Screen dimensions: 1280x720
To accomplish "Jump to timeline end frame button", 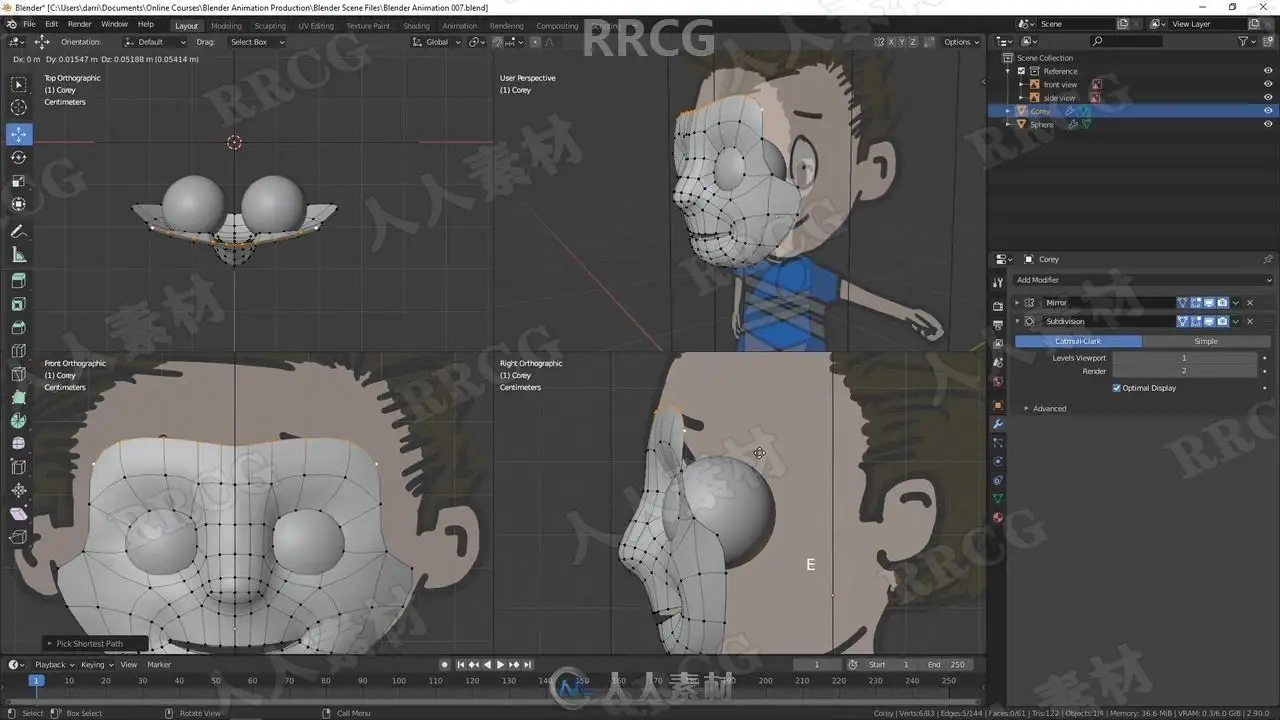I will (527, 665).
